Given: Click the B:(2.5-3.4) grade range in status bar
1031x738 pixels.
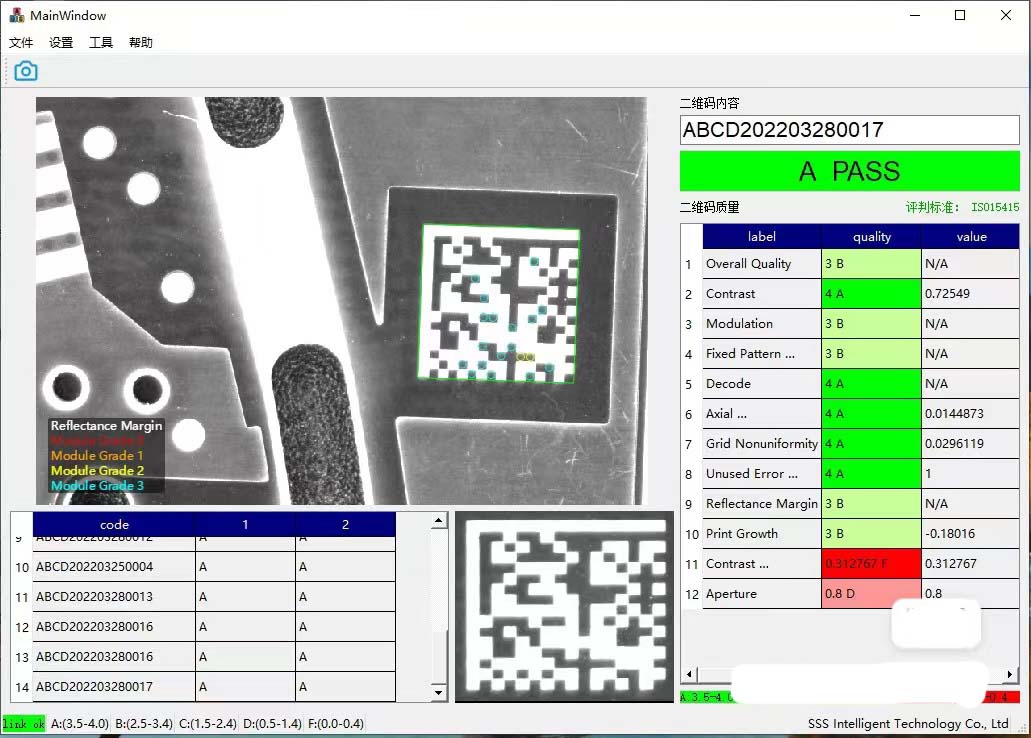Looking at the screenshot, I should pos(144,724).
